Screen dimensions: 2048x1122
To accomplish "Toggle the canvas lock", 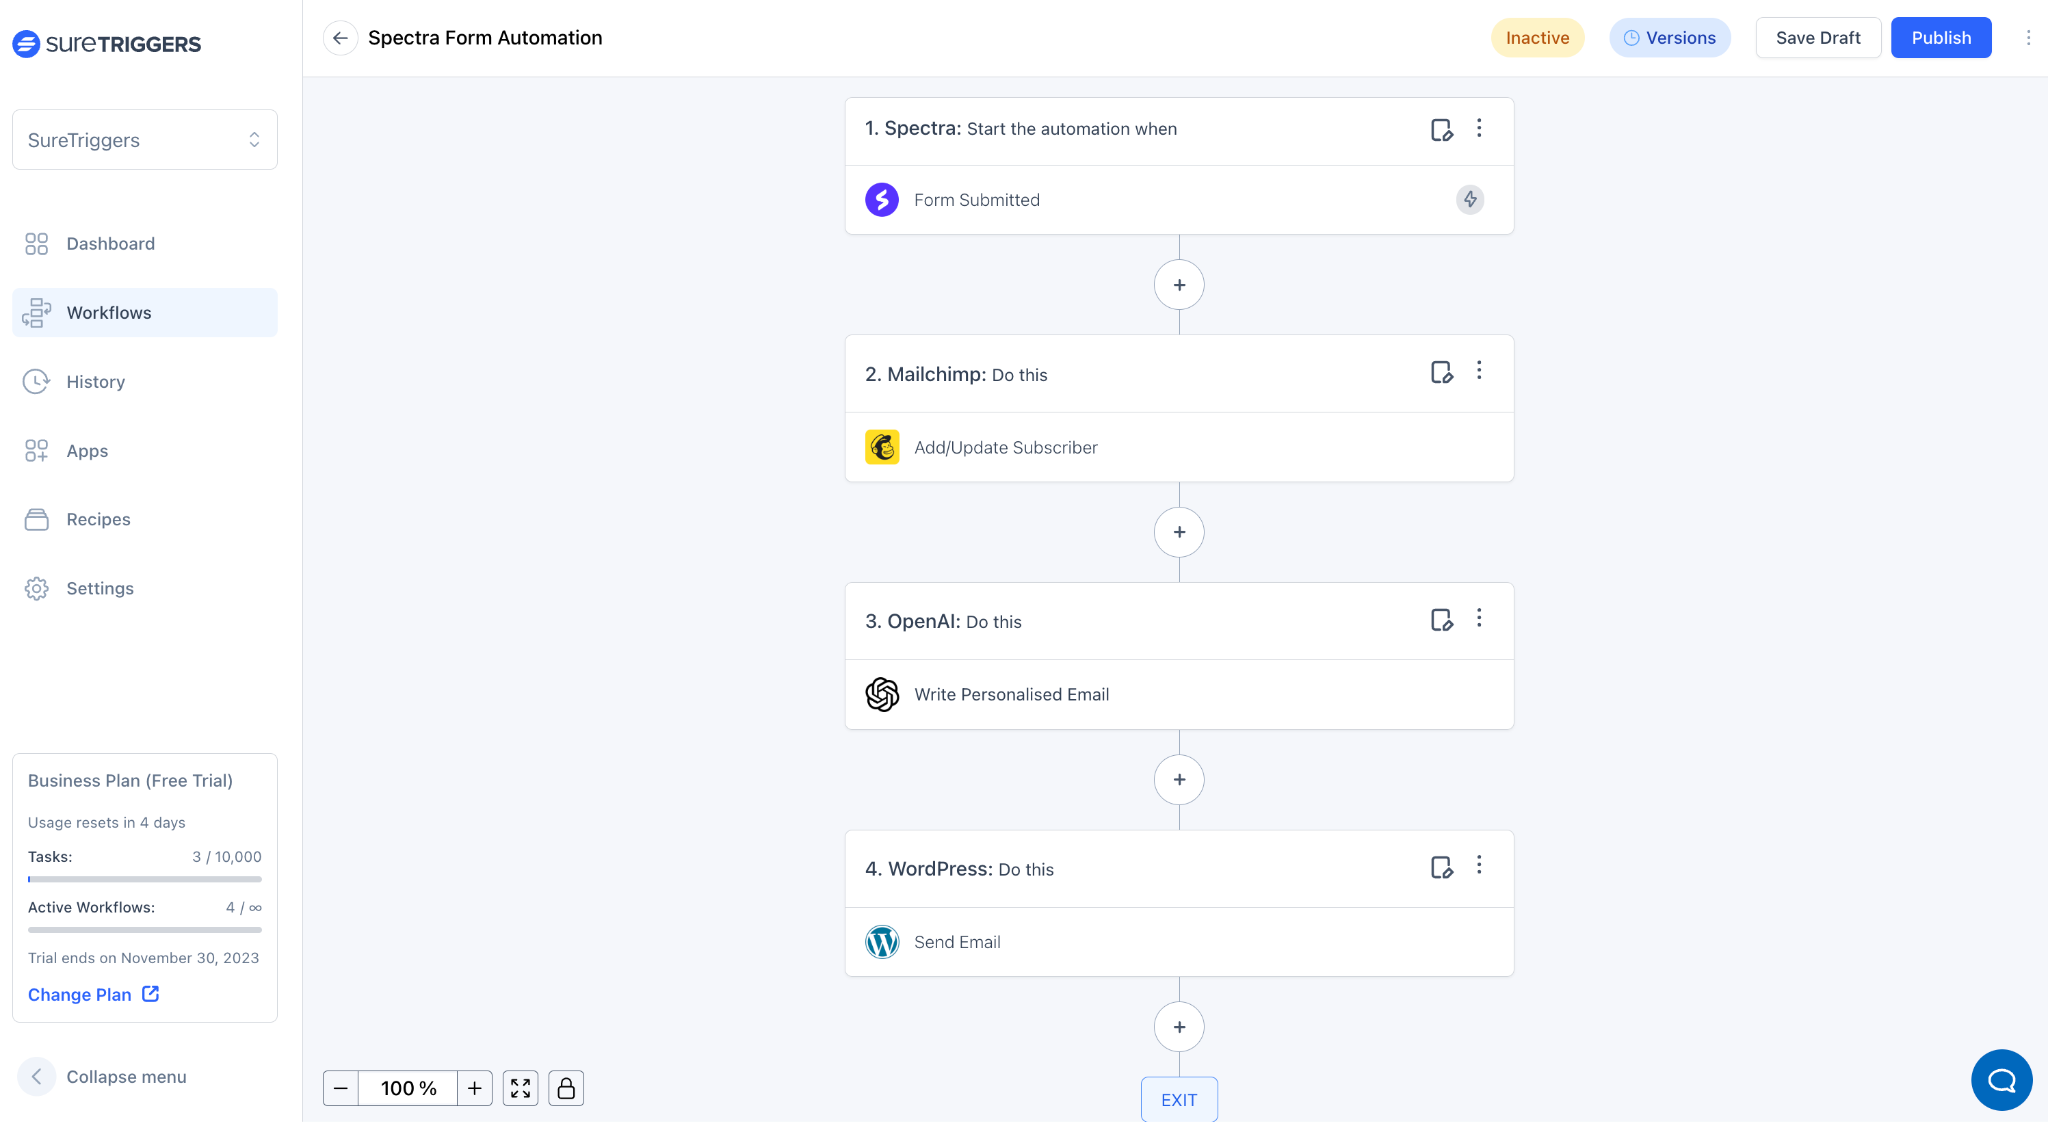I will (566, 1088).
